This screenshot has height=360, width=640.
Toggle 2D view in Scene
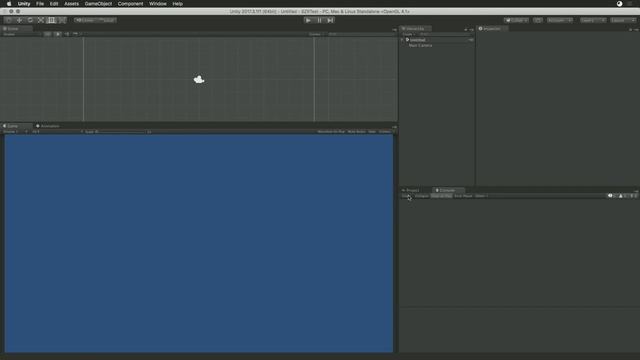click(x=47, y=34)
